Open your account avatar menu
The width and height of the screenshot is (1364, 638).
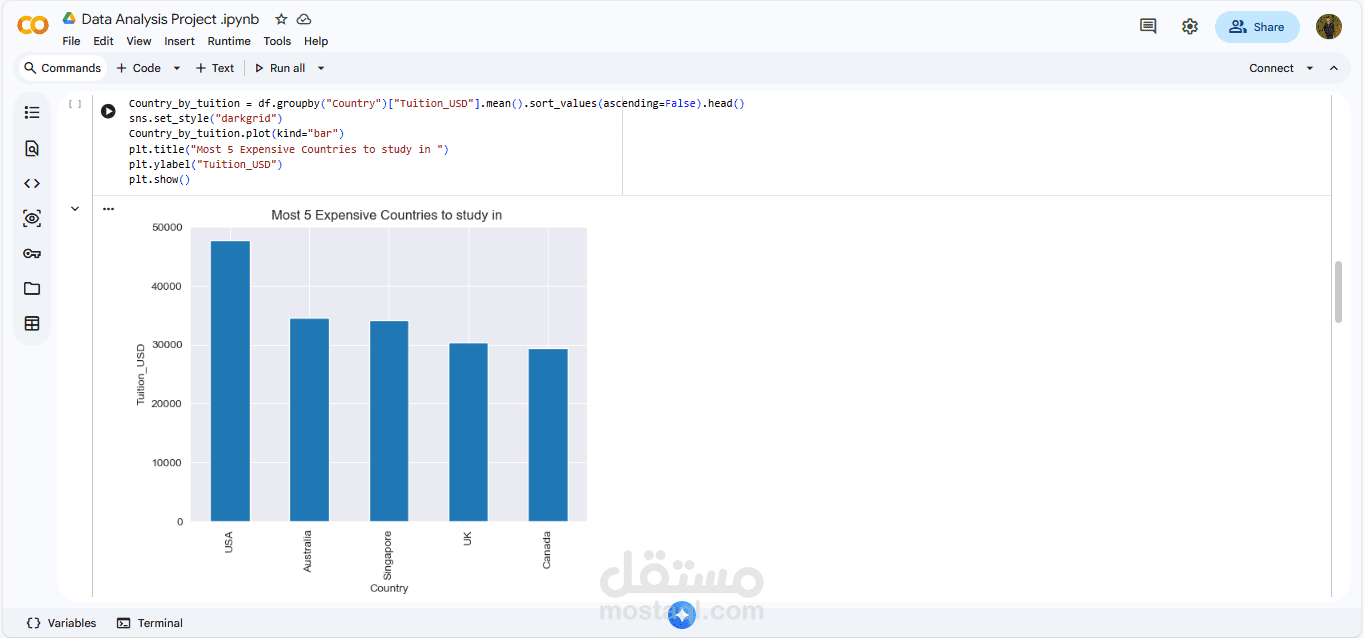click(x=1328, y=26)
